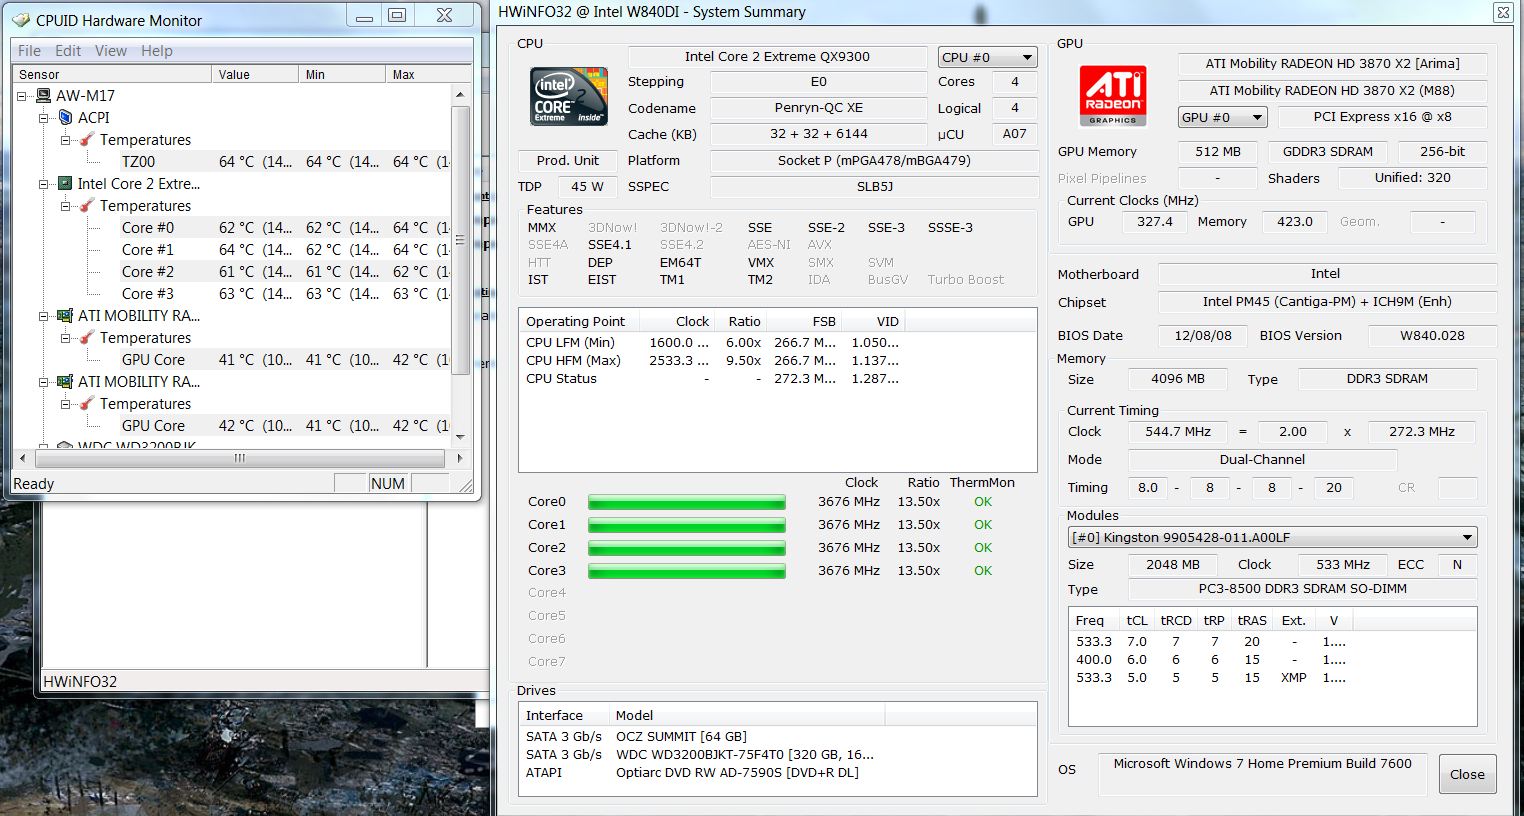Viewport: 1524px width, 816px height.
Task: Click the Codename field Penryn-QC XE
Action: pyautogui.click(x=818, y=108)
